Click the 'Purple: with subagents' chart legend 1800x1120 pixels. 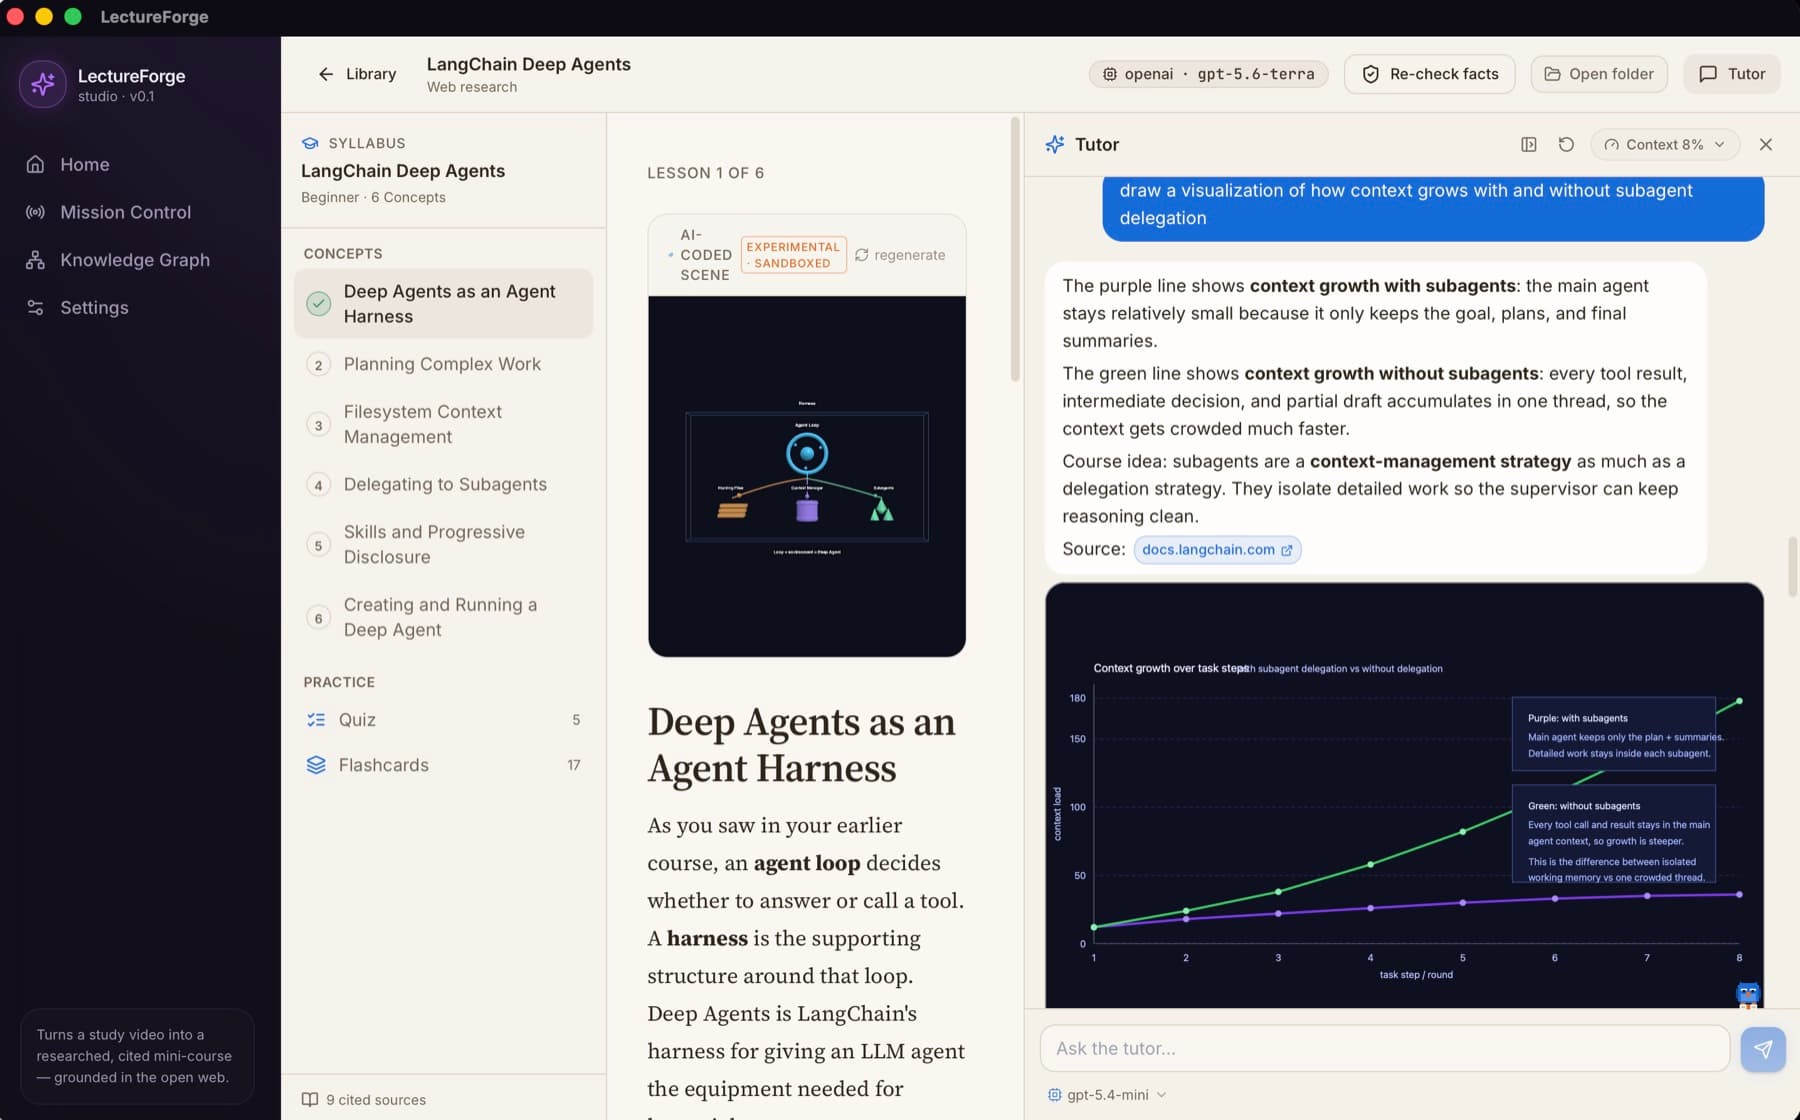tap(1613, 734)
